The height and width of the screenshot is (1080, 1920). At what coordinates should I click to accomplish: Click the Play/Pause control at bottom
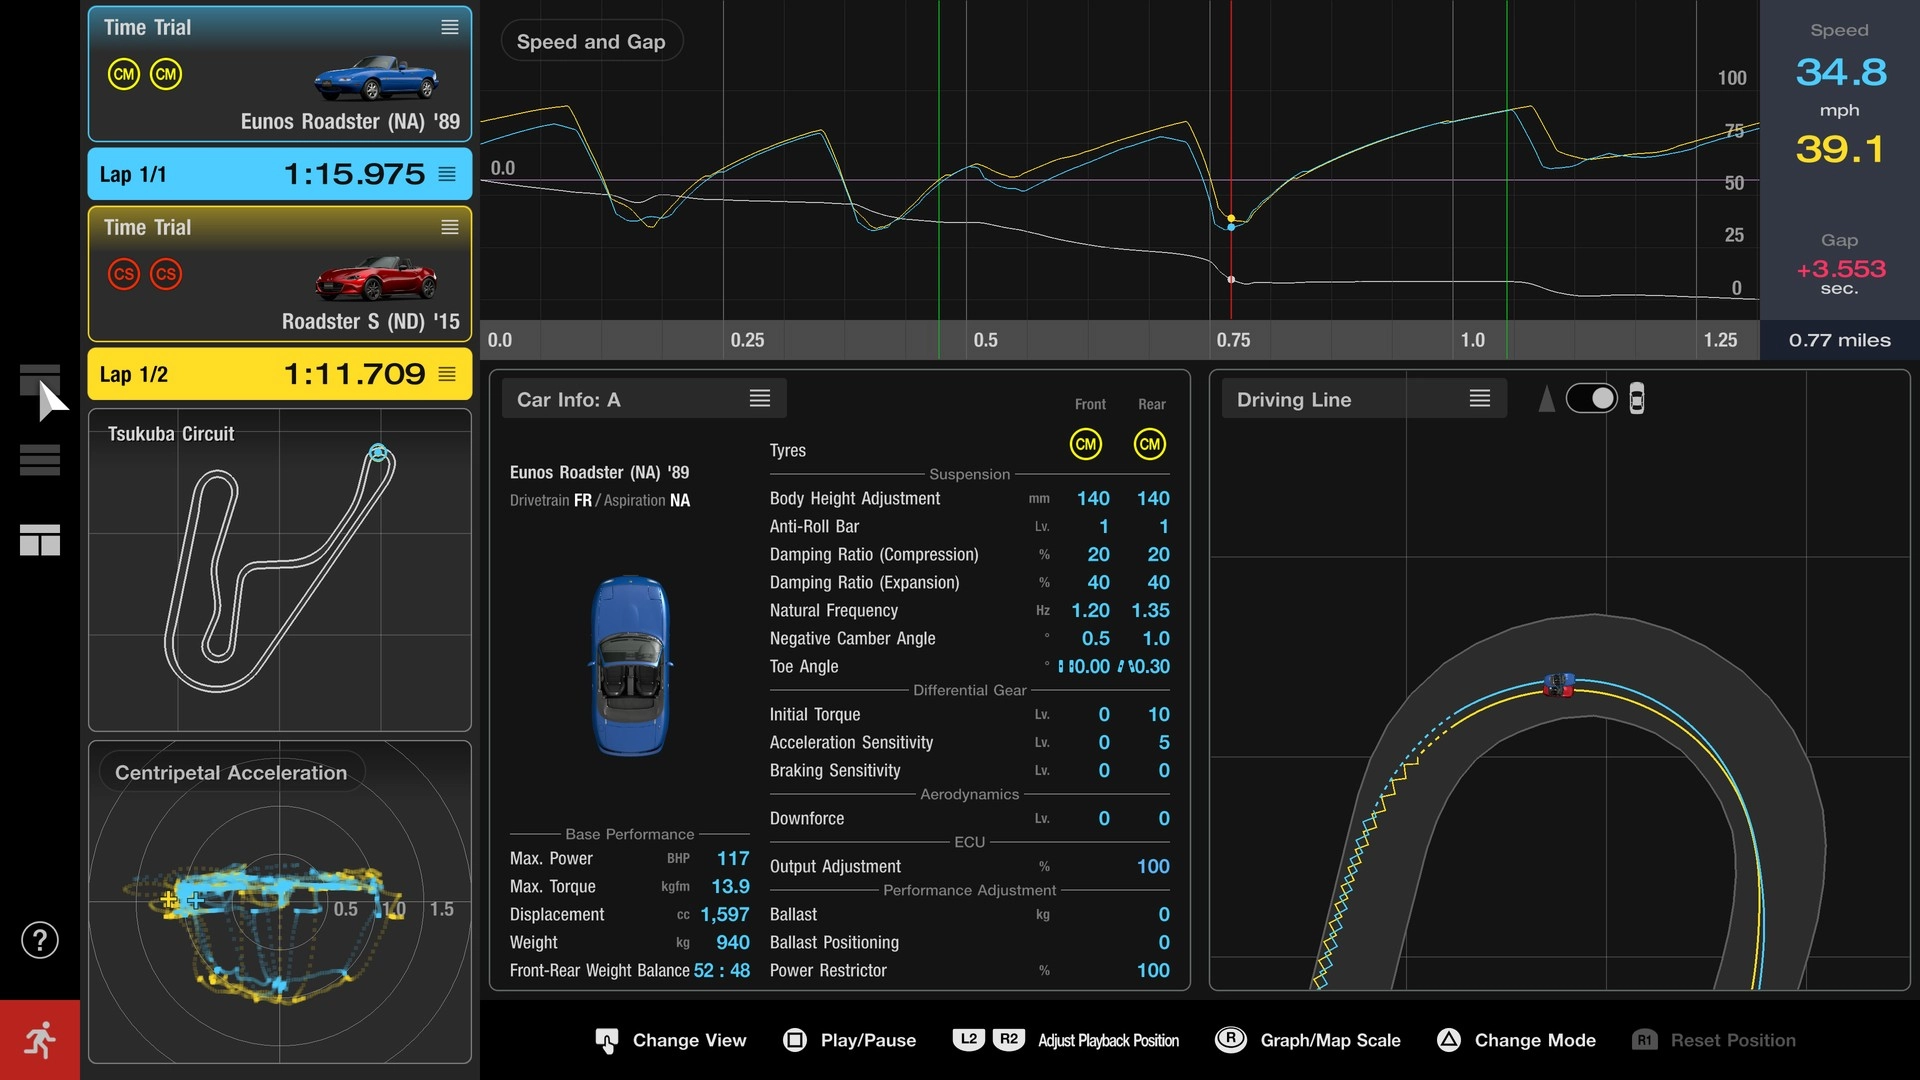click(x=849, y=1040)
